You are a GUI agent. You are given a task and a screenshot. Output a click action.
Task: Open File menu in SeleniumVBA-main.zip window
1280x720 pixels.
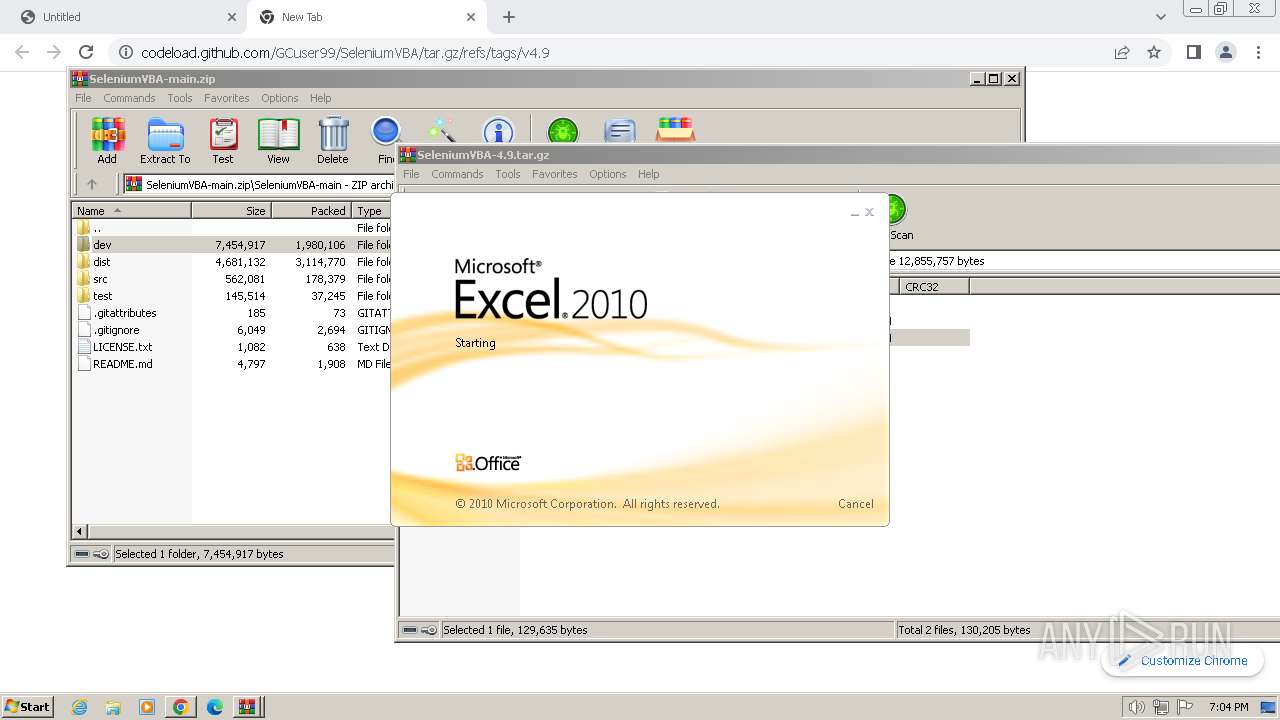(83, 98)
